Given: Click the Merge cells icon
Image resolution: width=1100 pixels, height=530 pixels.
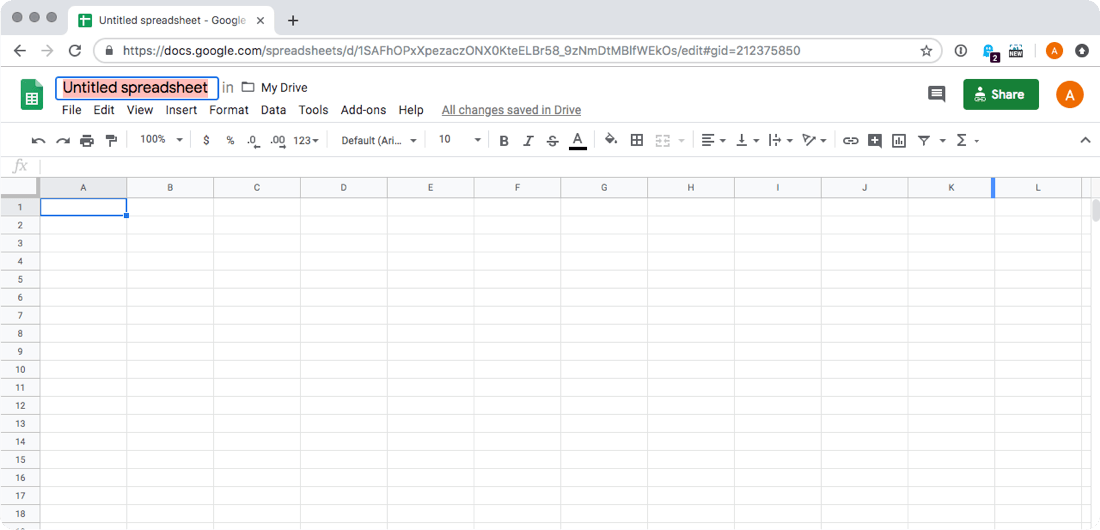Looking at the screenshot, I should (x=663, y=140).
